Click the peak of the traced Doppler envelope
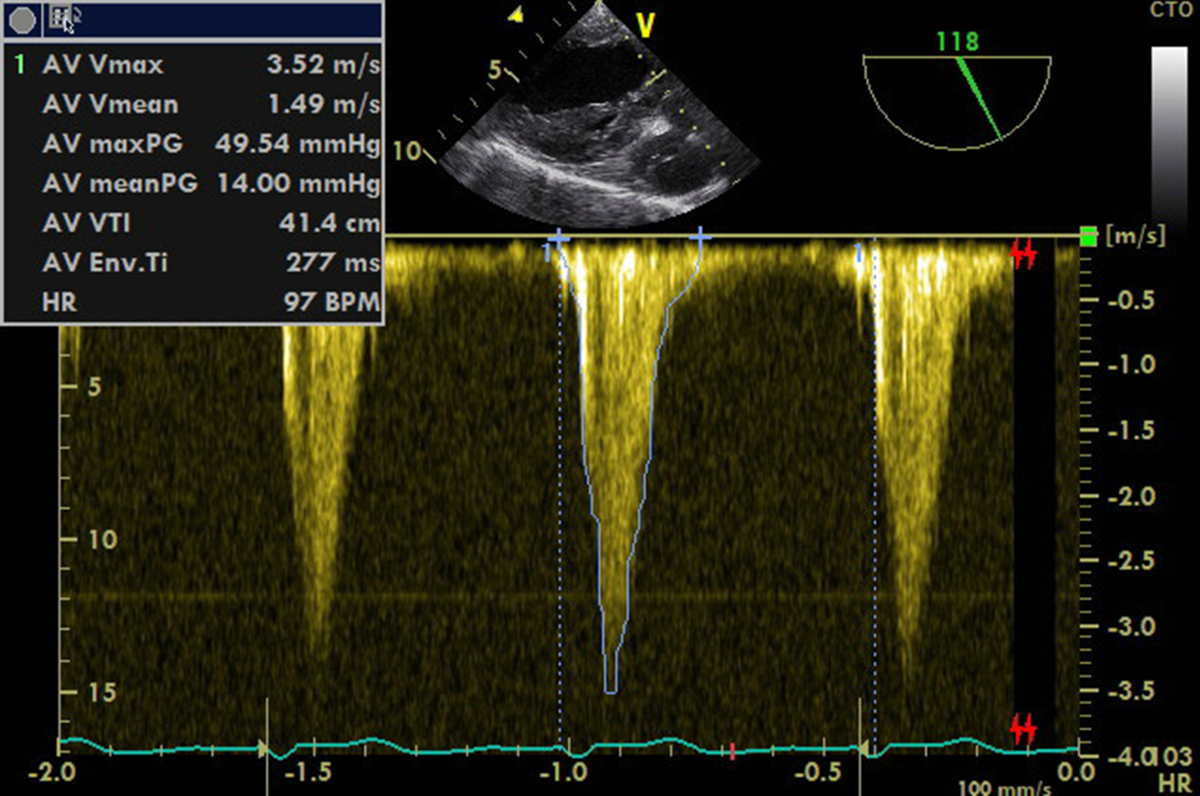The width and height of the screenshot is (1200, 796). pyautogui.click(x=611, y=690)
